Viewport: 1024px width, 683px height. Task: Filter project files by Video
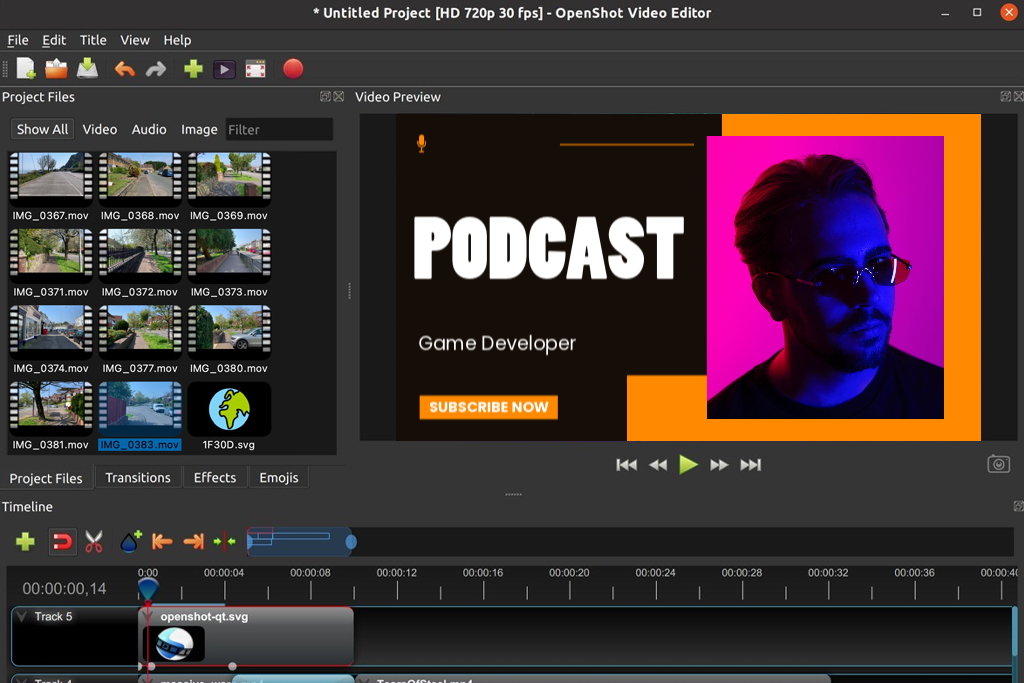[100, 129]
